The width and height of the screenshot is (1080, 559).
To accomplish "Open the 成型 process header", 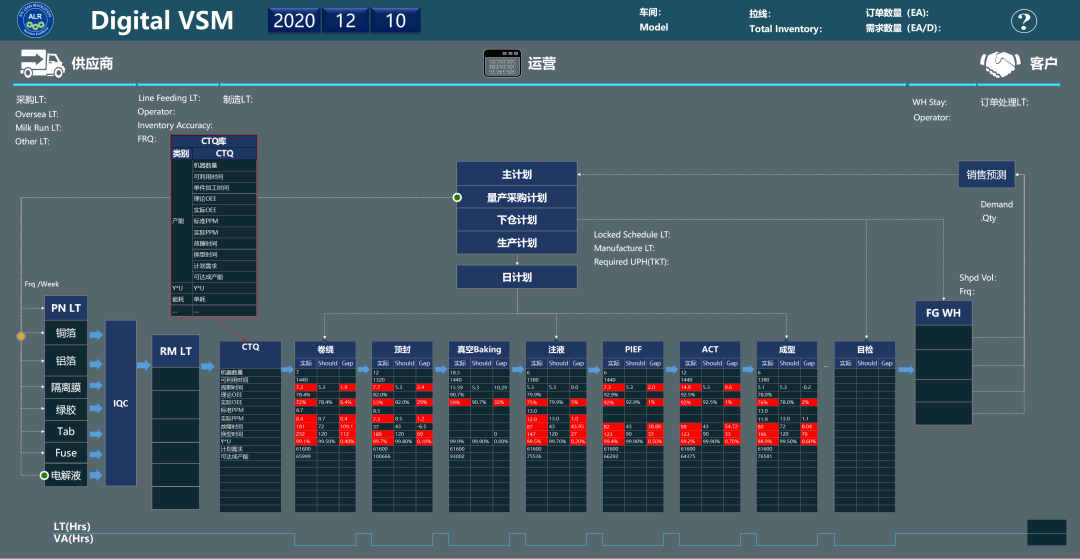I will click(788, 349).
